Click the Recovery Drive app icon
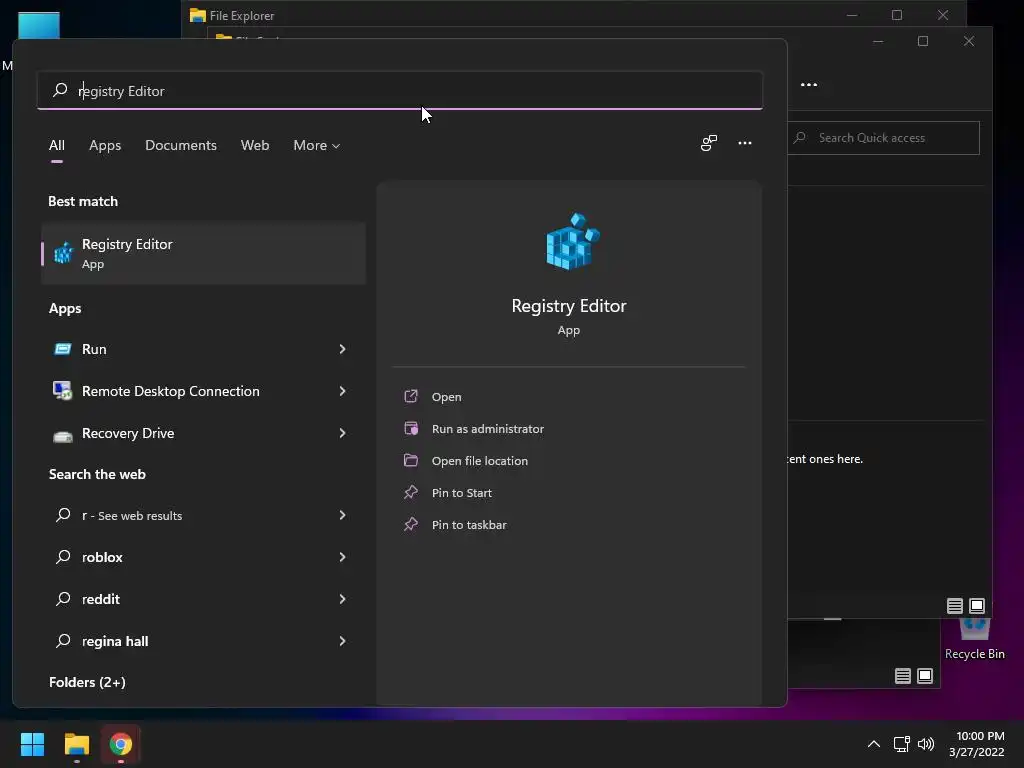Viewport: 1024px width, 768px height. [x=63, y=436]
